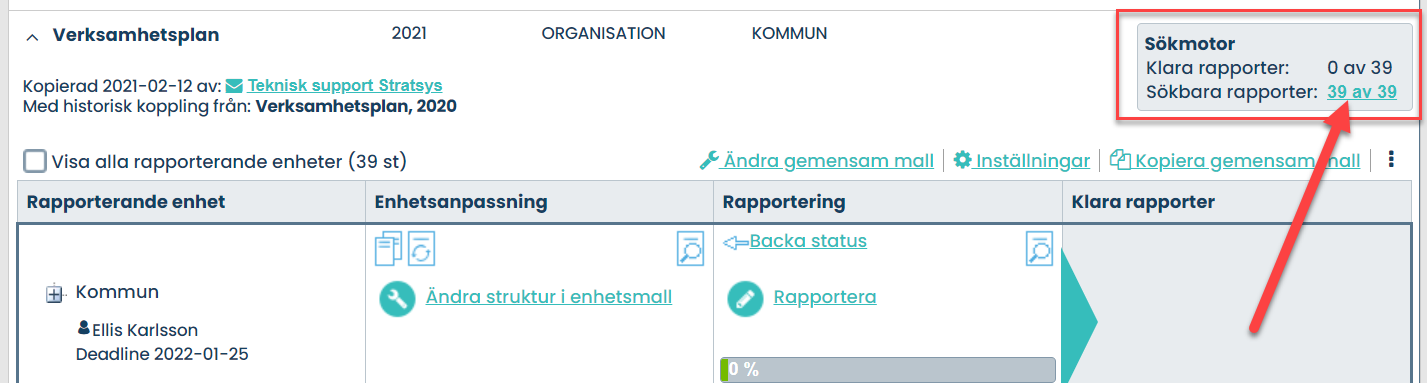Open the '39 av 39' searchable reports link

pos(1361,92)
